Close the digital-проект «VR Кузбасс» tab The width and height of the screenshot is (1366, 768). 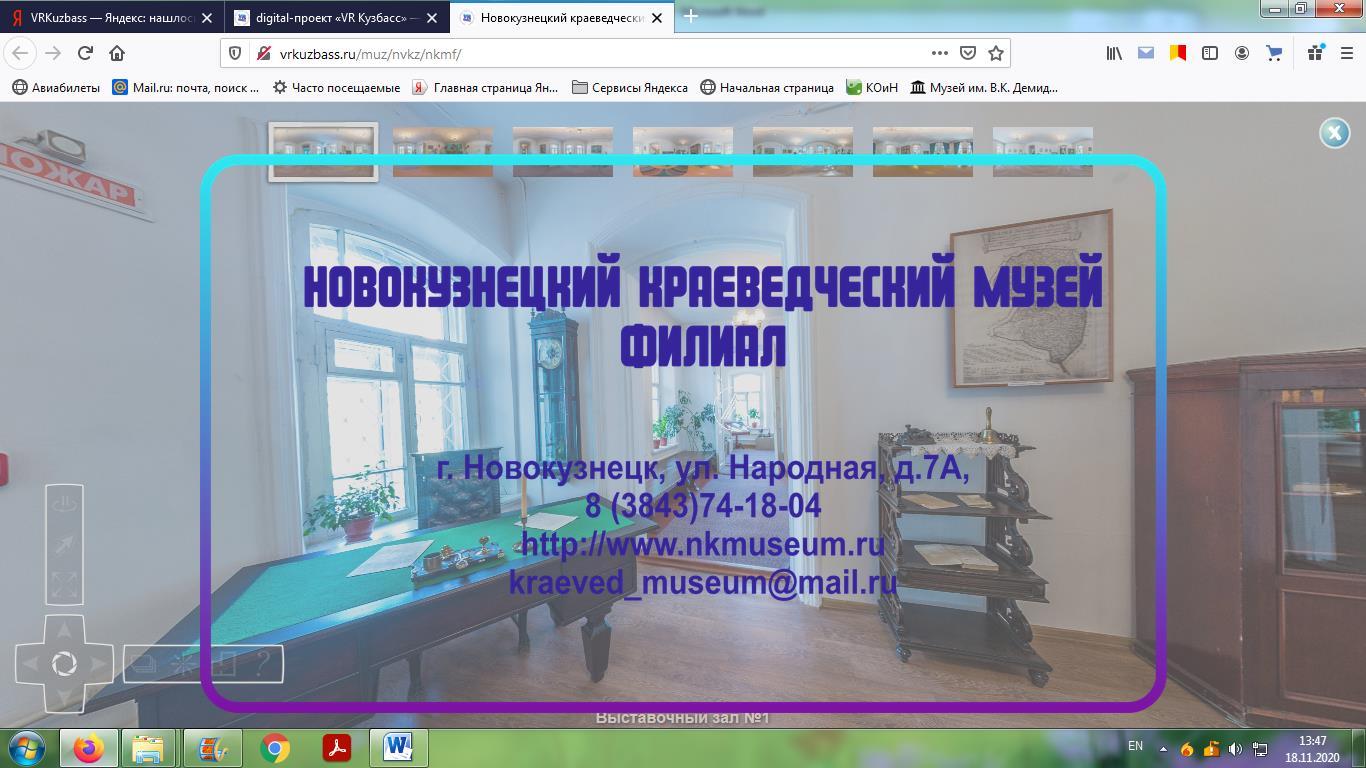[432, 18]
